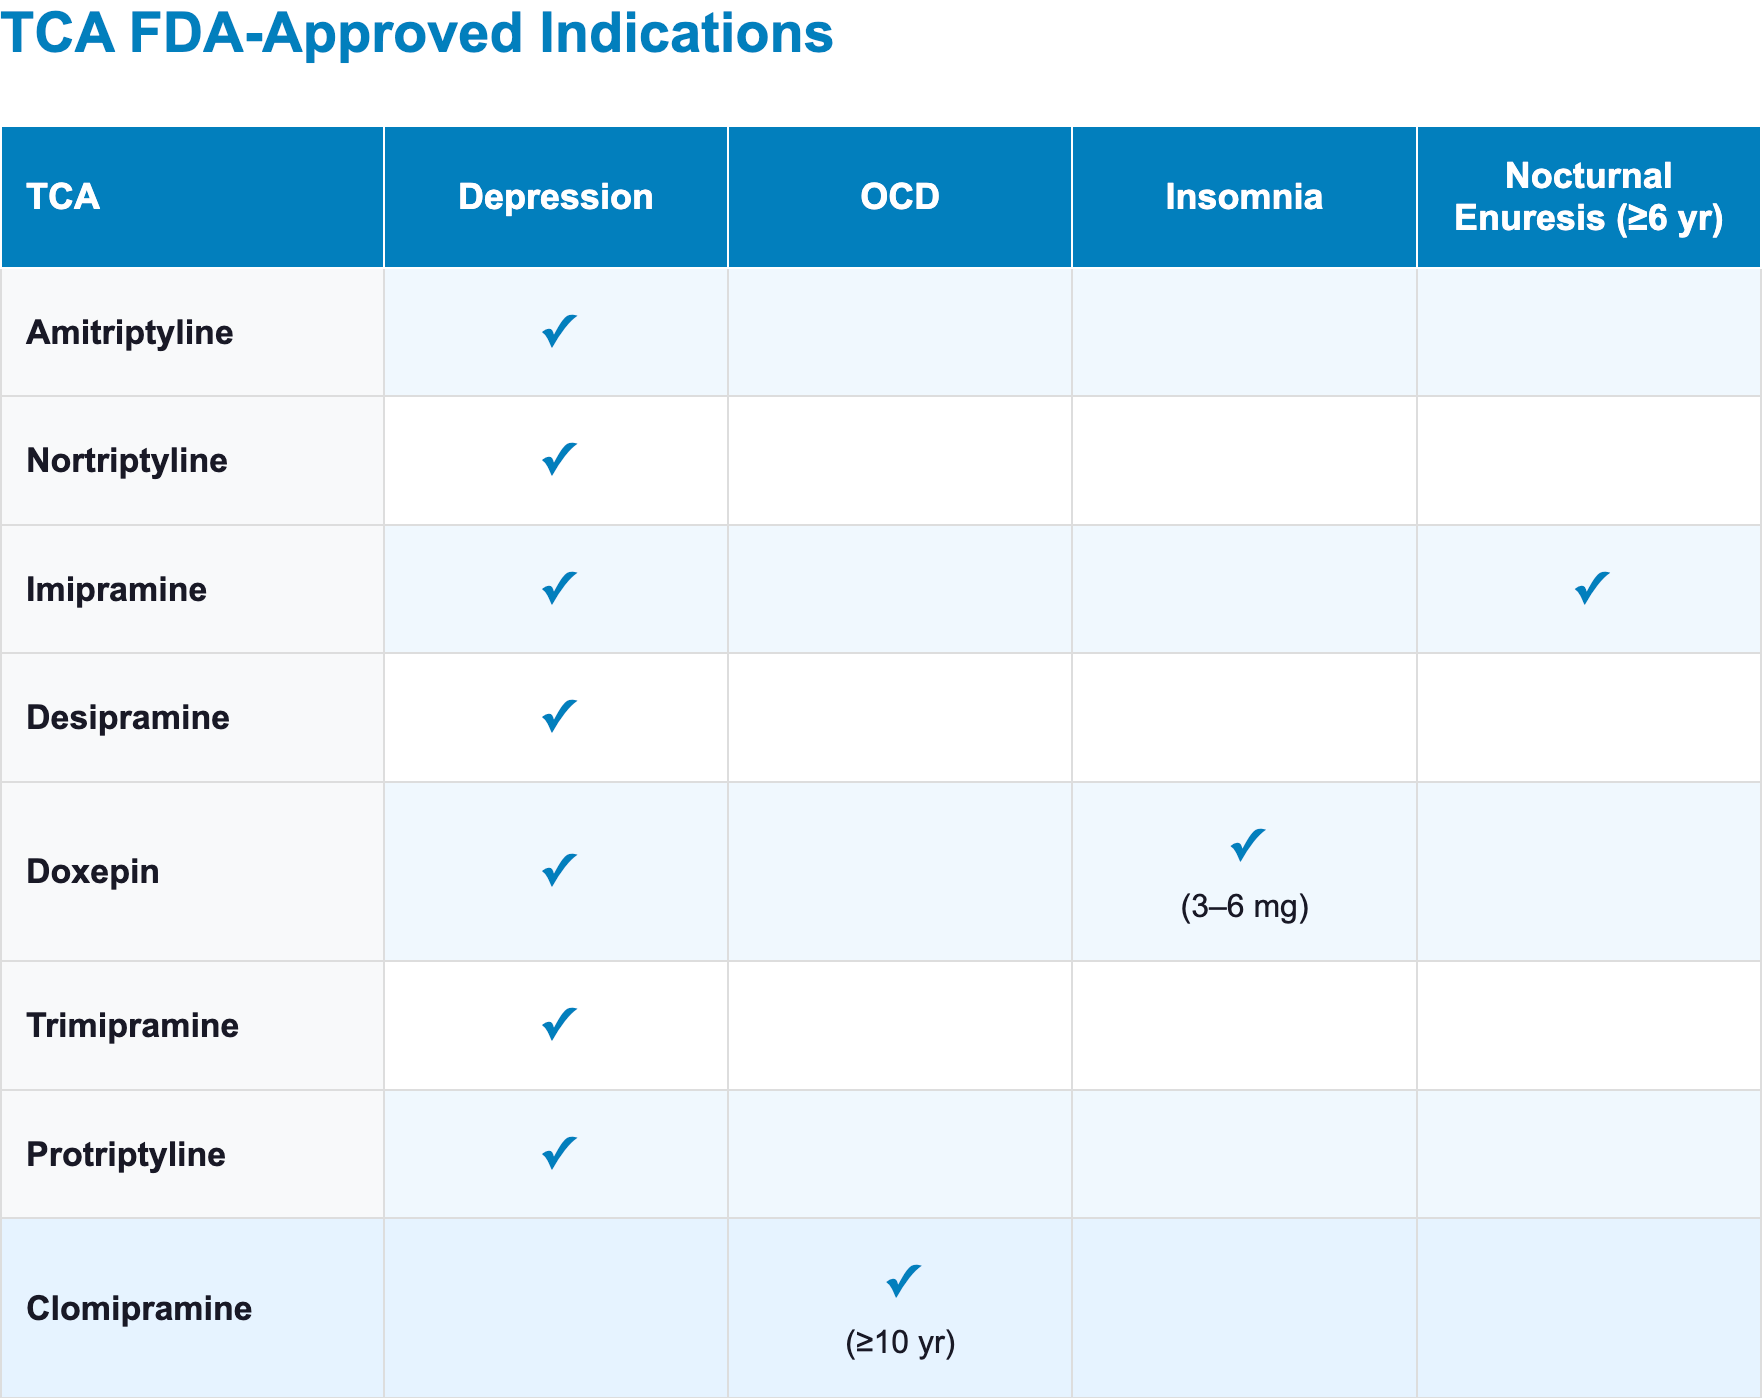This screenshot has height=1398, width=1762.
Task: Select the Nocturnal Enuresis column header
Action: click(1588, 197)
